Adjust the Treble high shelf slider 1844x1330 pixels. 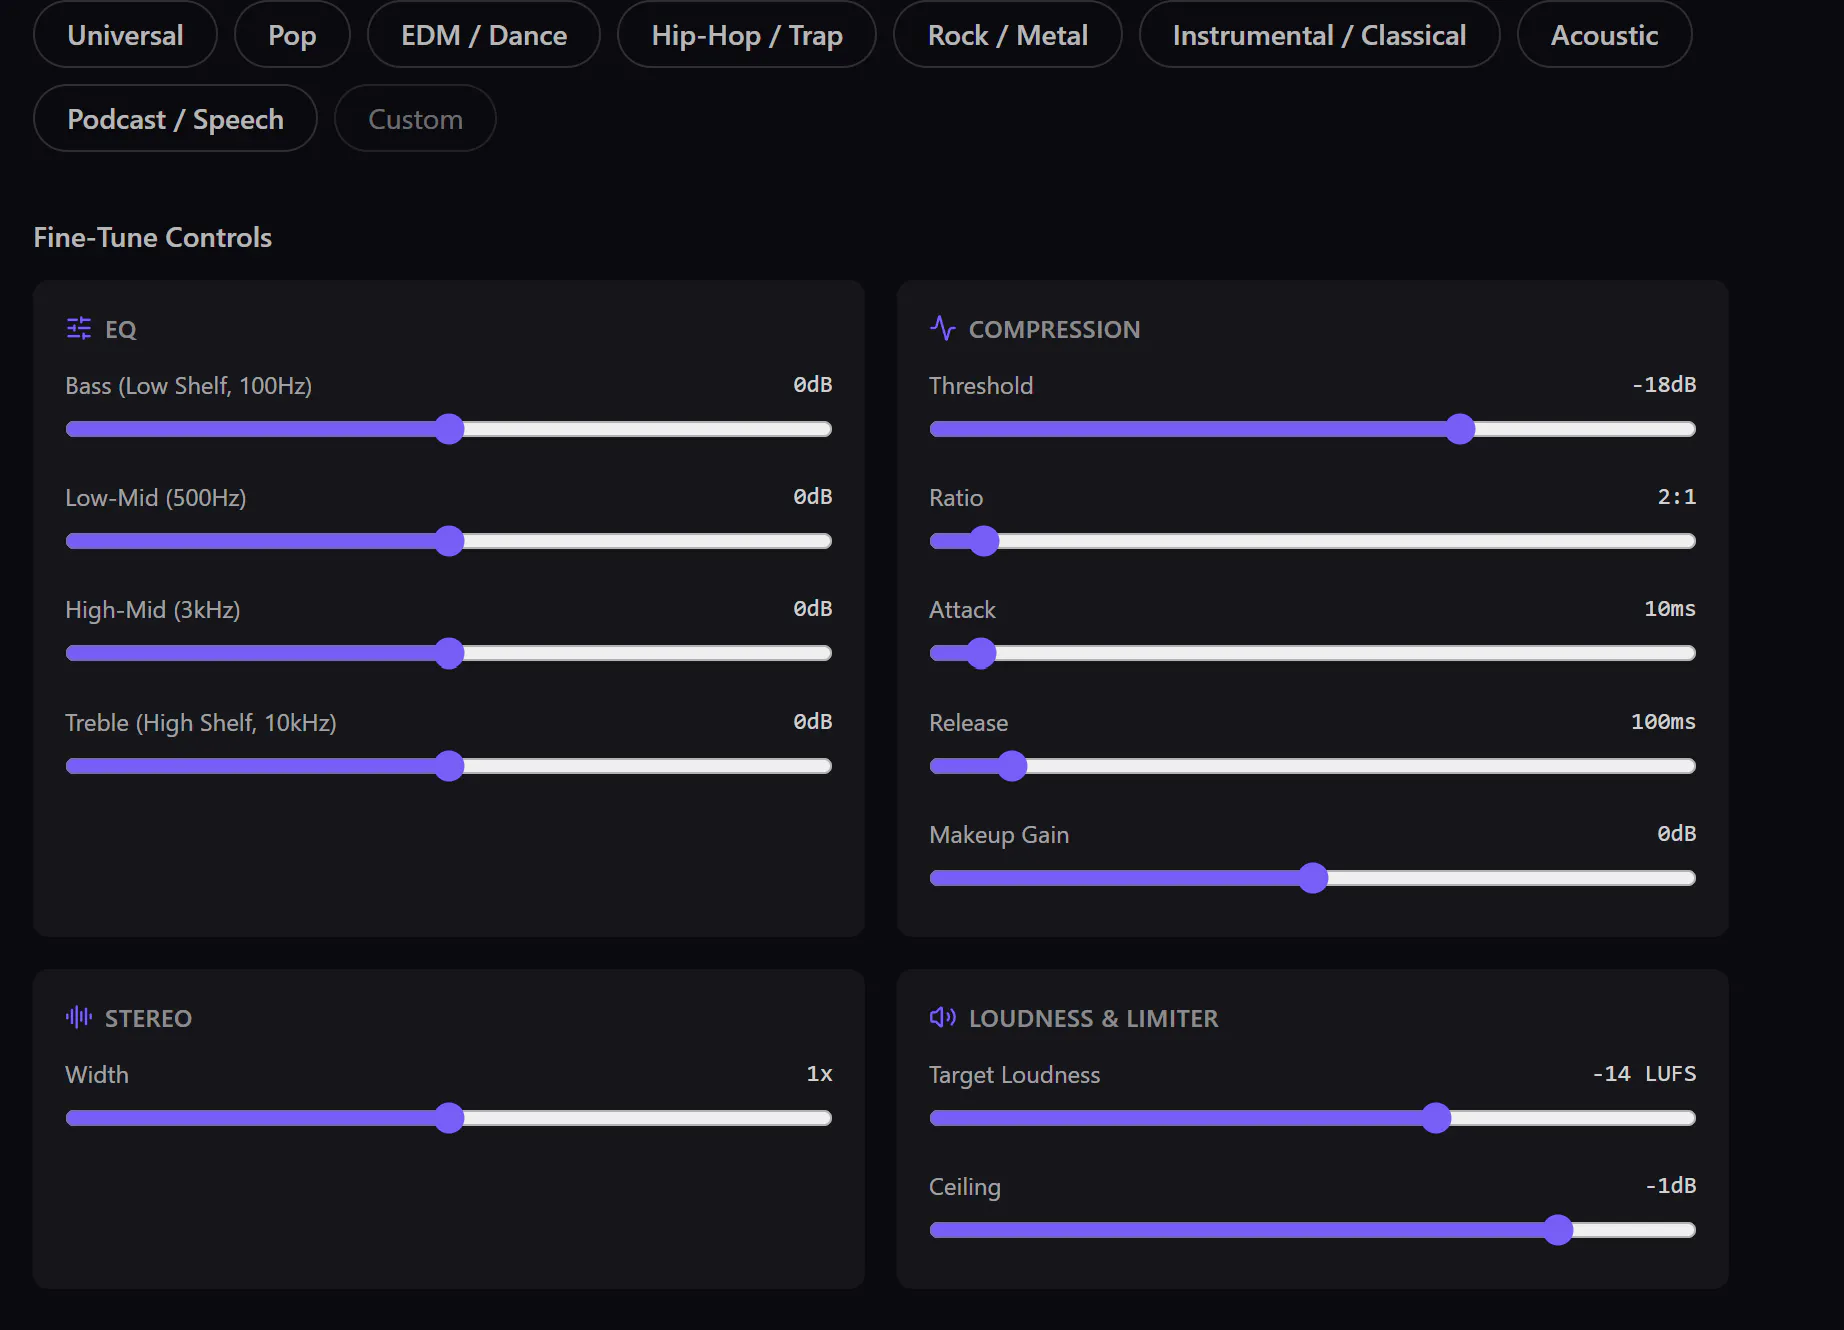[x=449, y=766]
